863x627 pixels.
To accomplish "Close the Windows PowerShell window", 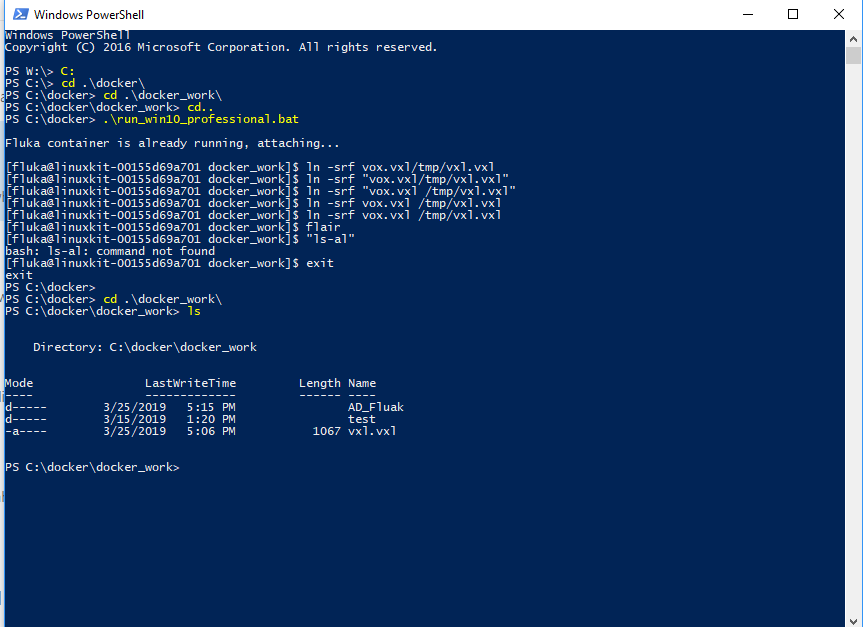I will pyautogui.click(x=838, y=14).
